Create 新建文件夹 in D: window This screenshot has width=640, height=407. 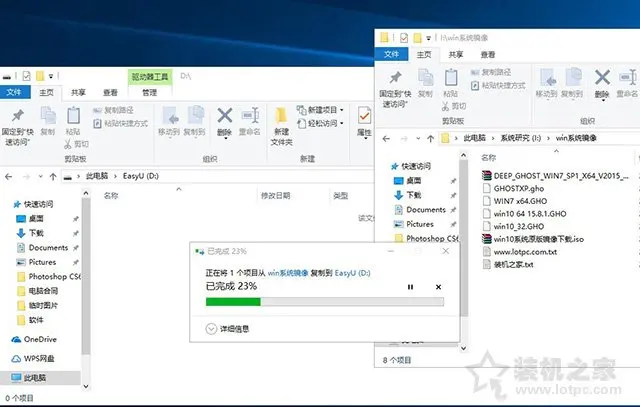[x=281, y=127]
